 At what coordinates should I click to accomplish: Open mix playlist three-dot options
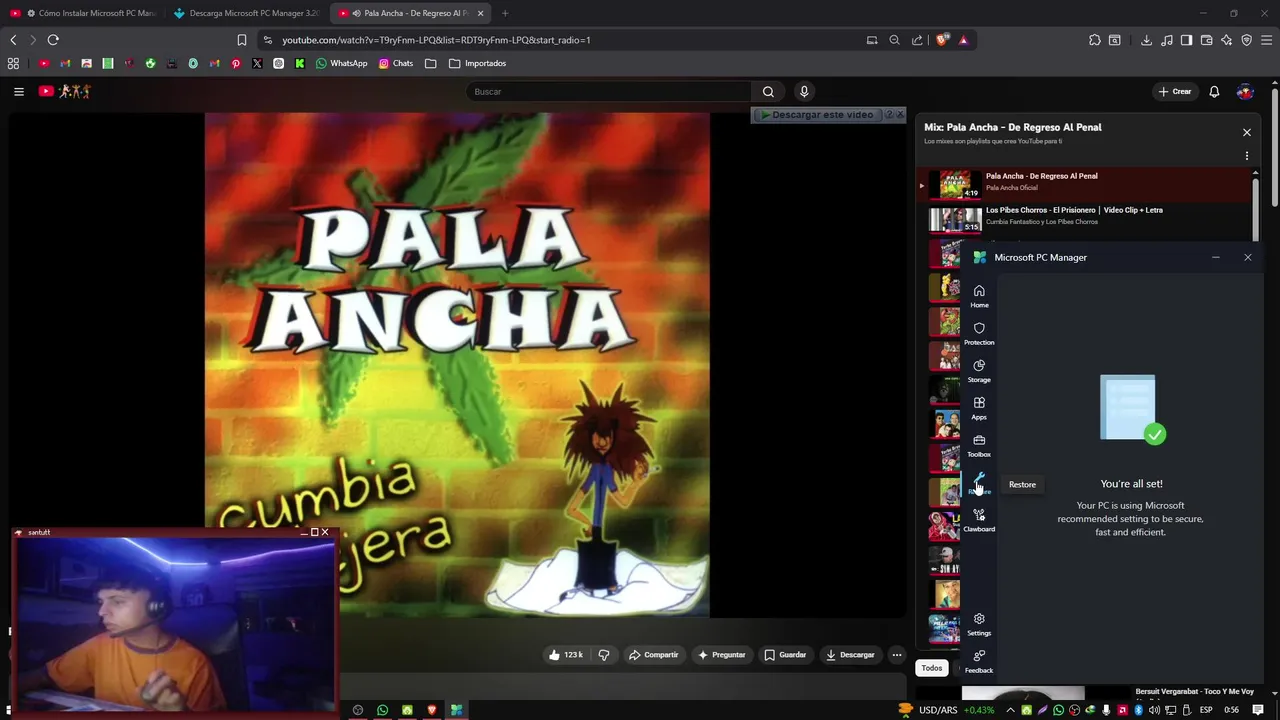click(1247, 156)
